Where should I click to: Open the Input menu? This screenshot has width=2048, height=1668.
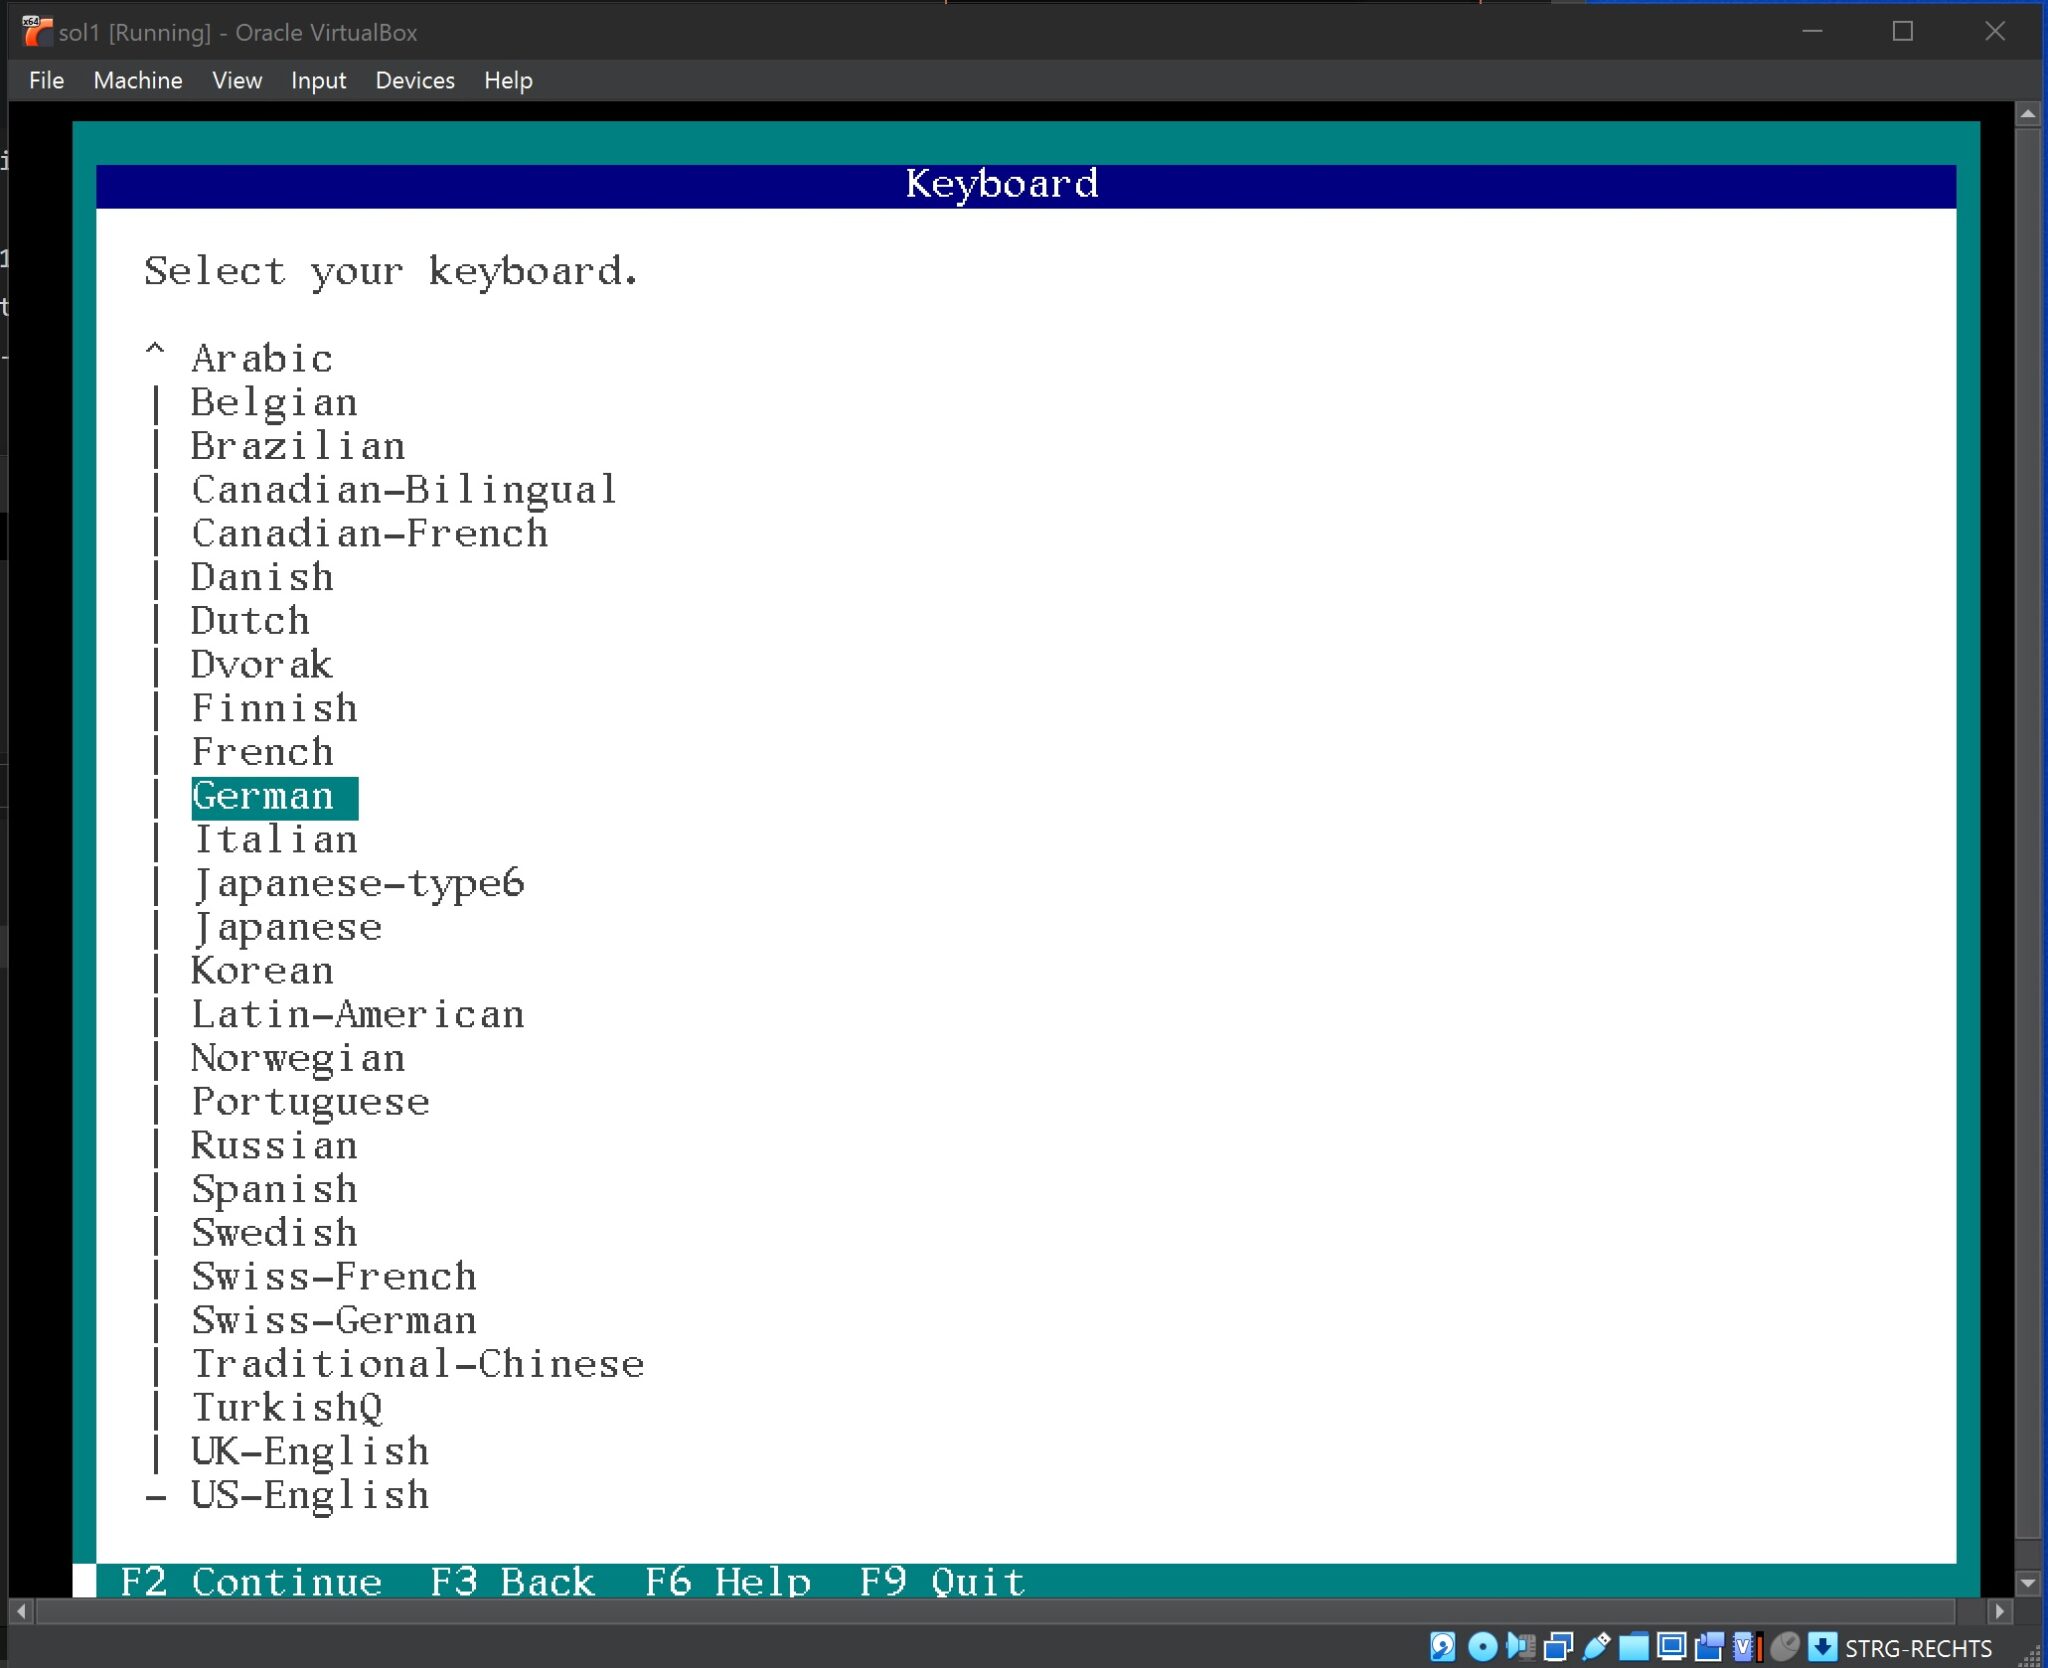317,80
